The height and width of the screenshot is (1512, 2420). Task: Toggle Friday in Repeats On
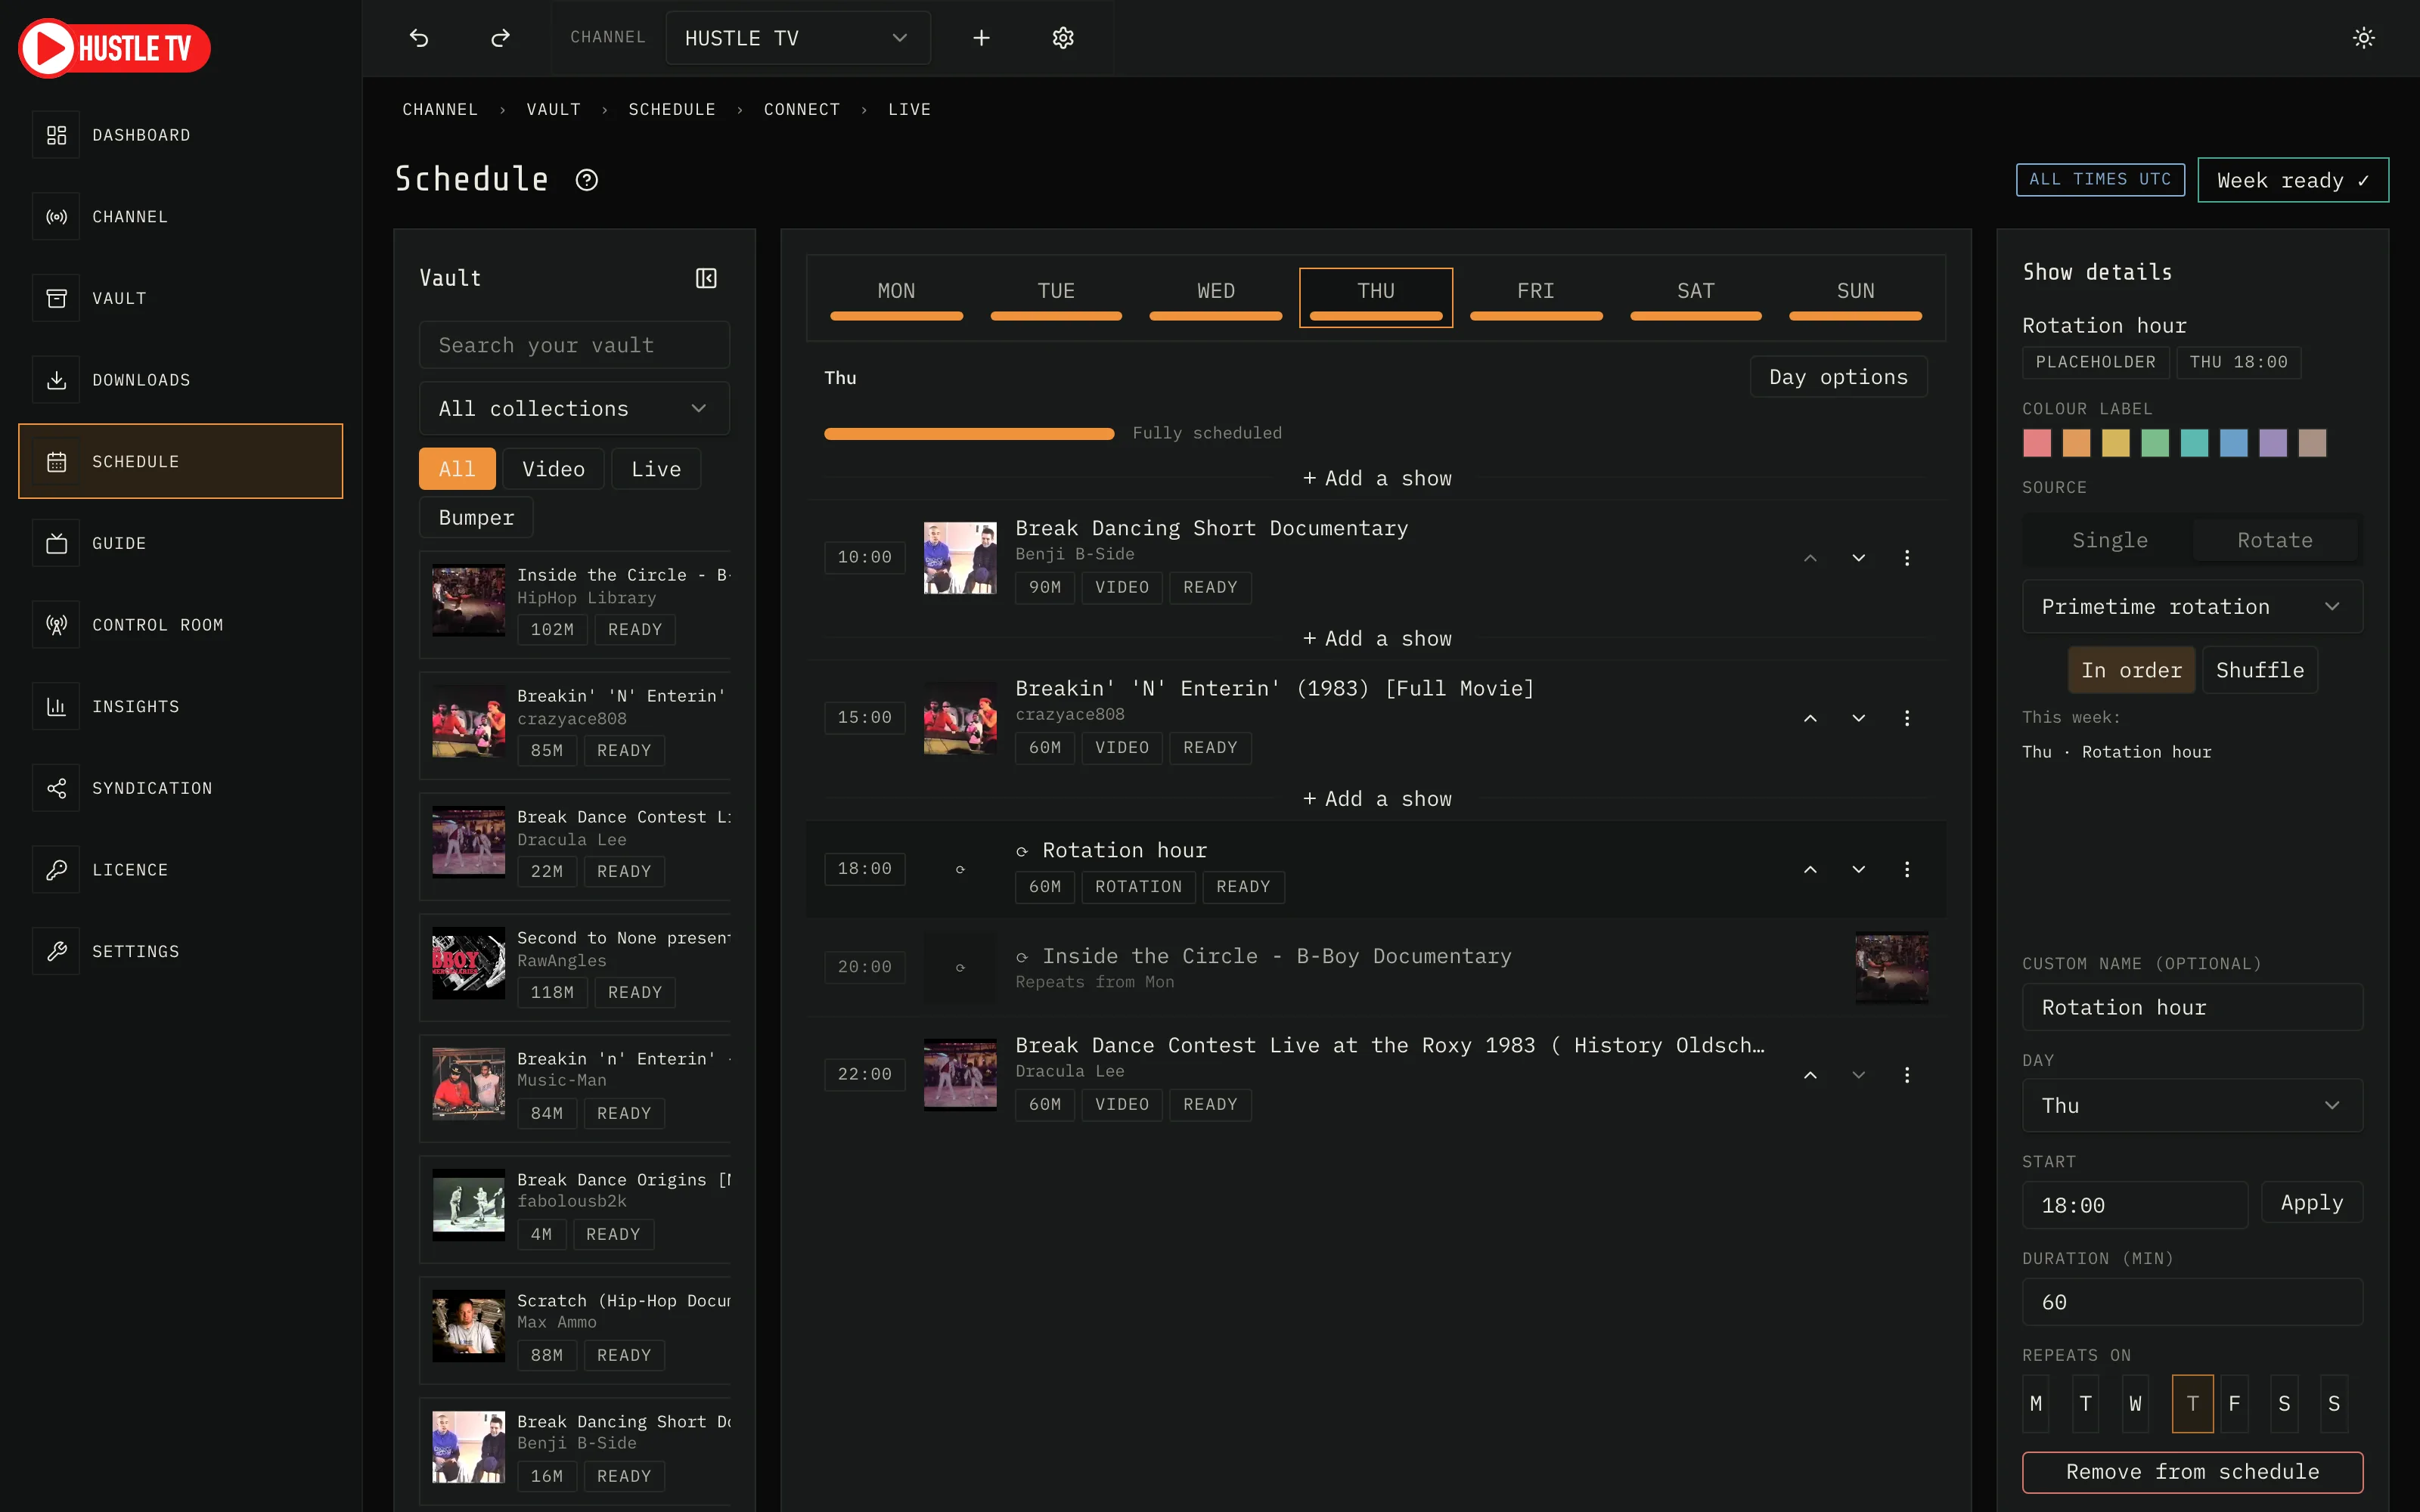(x=2234, y=1404)
